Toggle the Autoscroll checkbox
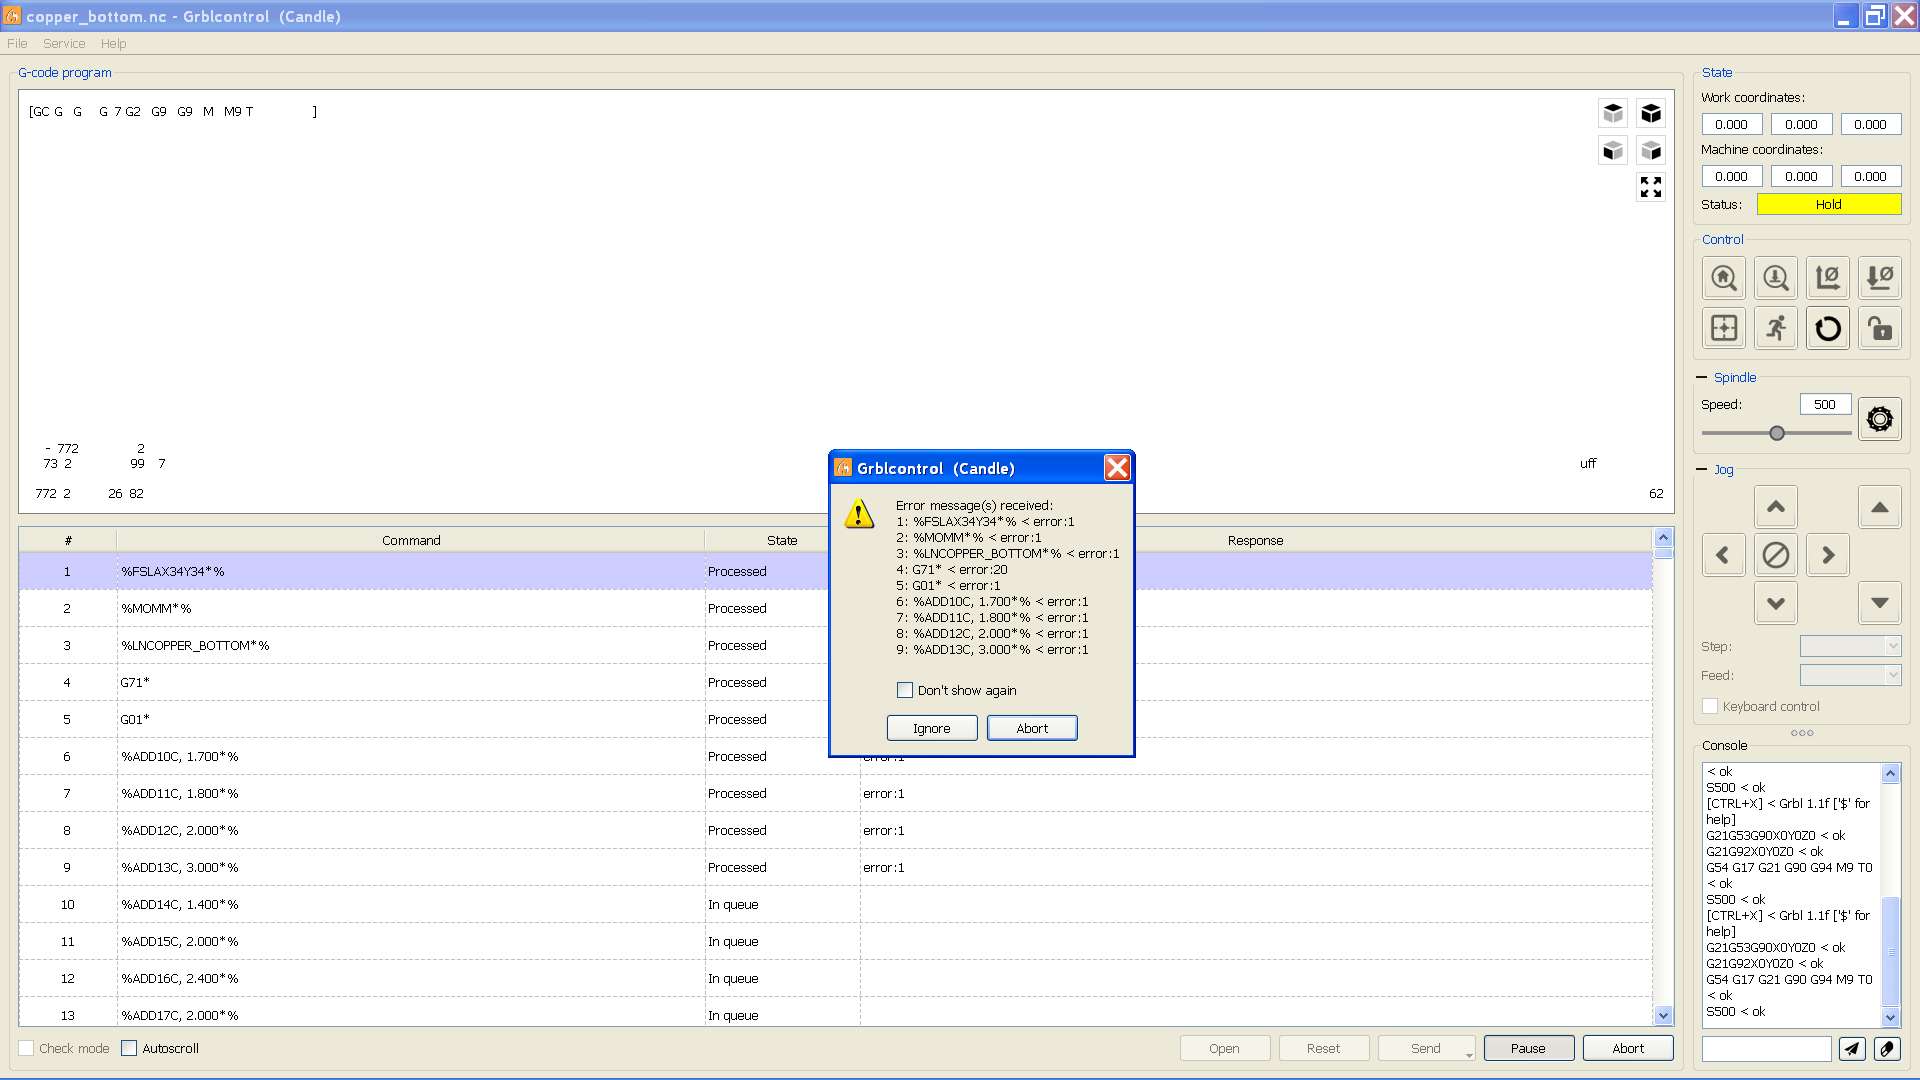Image resolution: width=1920 pixels, height=1080 pixels. point(129,1048)
